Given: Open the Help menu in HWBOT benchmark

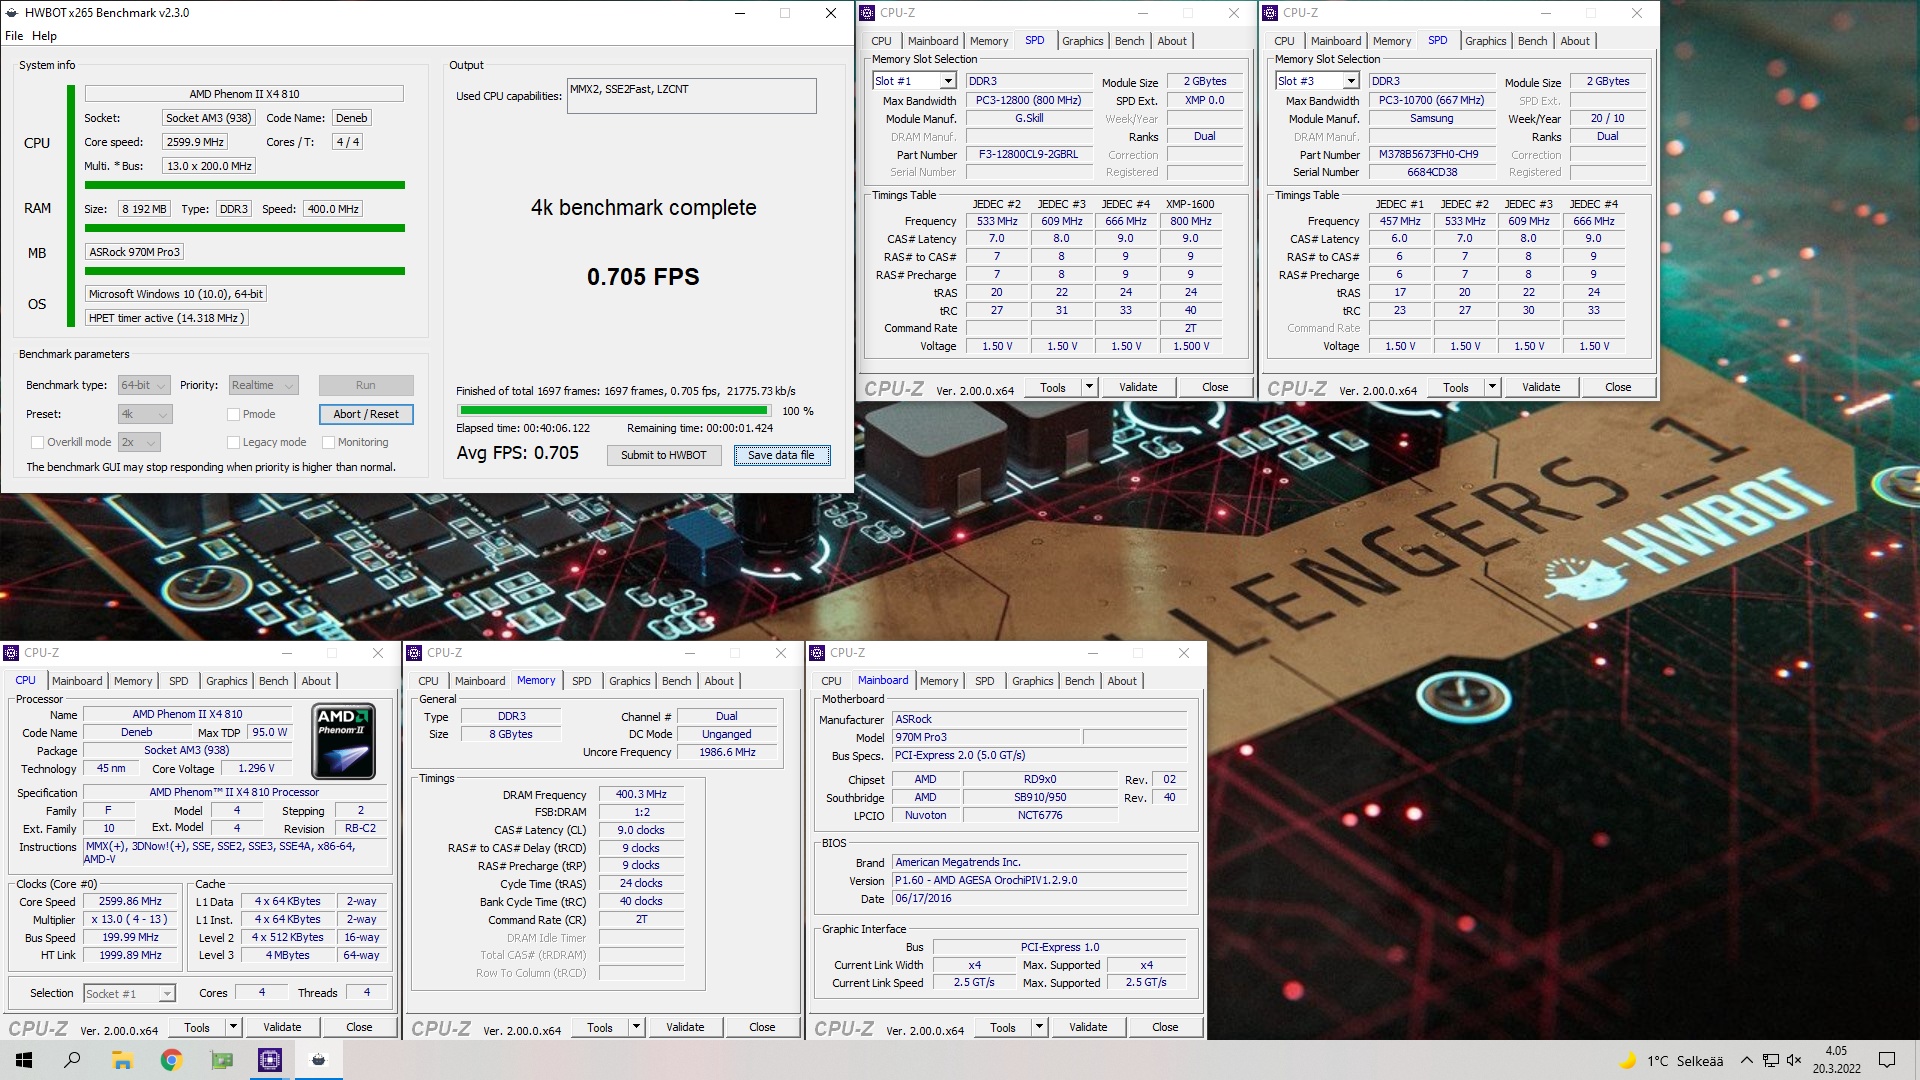Looking at the screenshot, I should (44, 36).
